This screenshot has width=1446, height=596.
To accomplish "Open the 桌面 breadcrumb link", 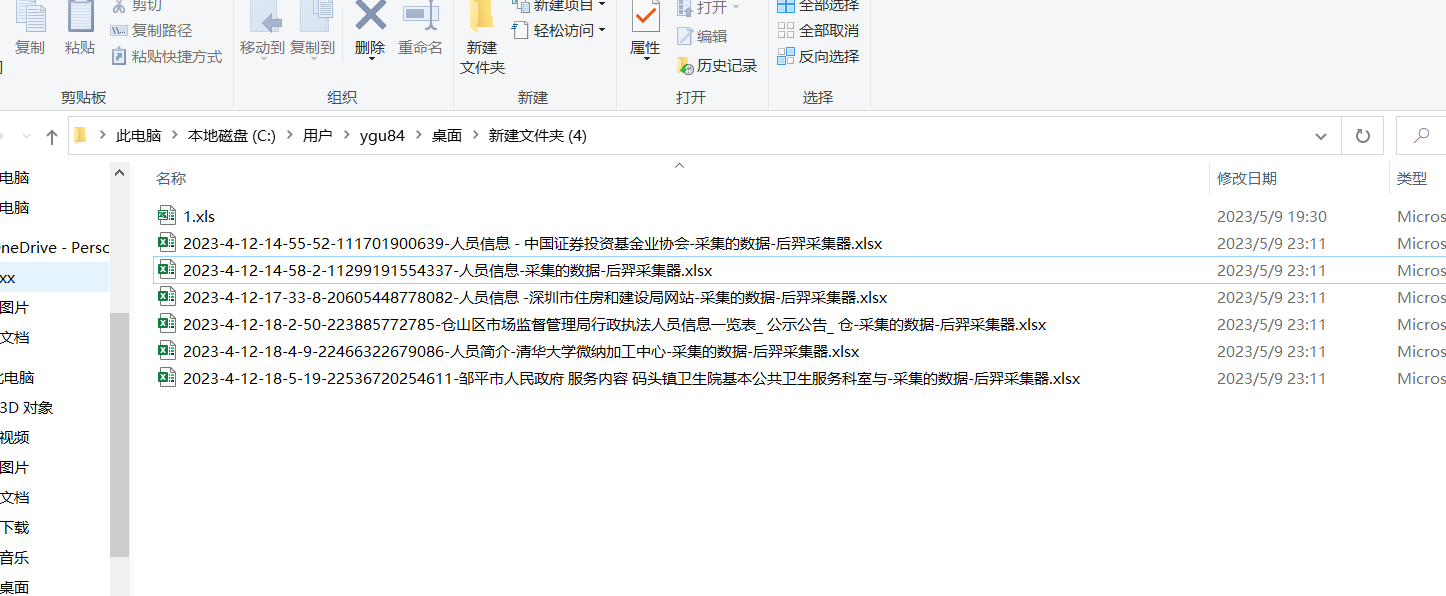I will click(x=446, y=135).
